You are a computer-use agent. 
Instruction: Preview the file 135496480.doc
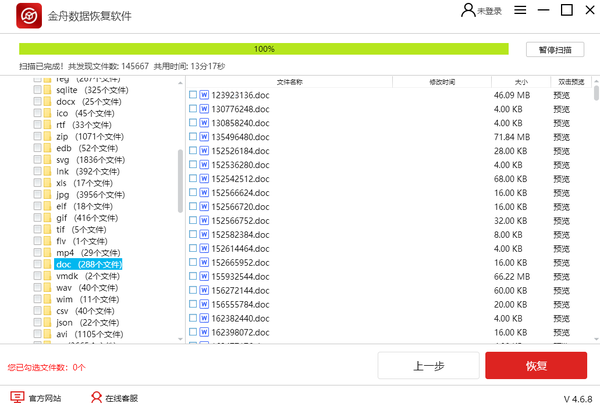(x=562, y=137)
